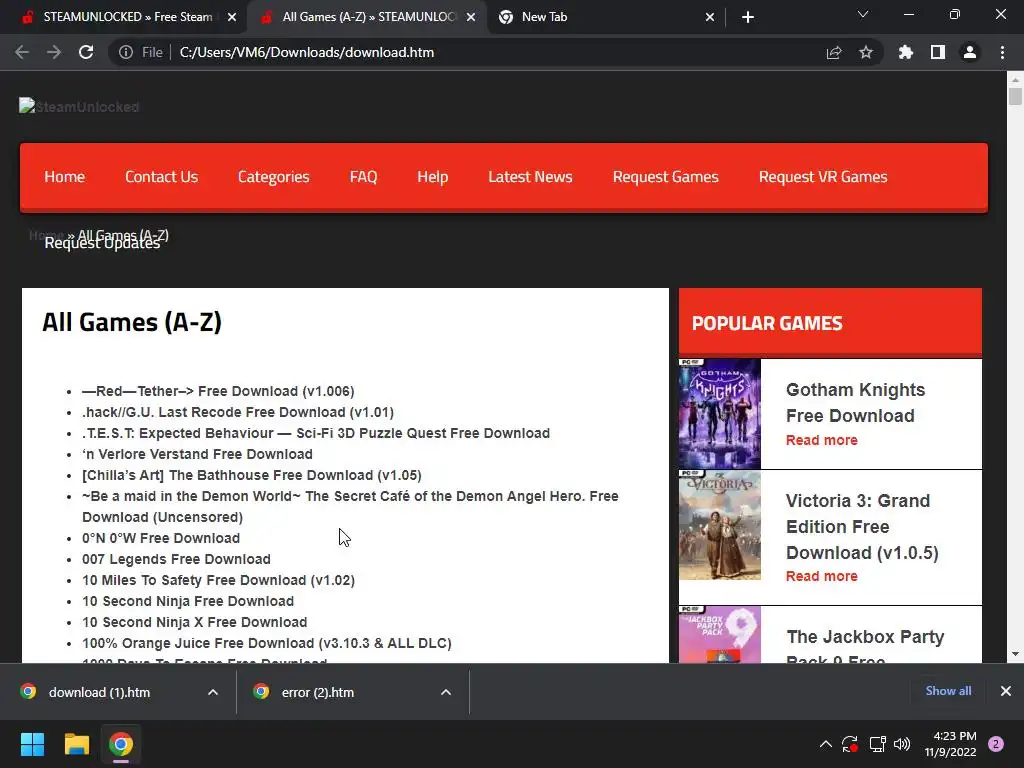This screenshot has width=1024, height=768.
Task: Open 0°N 0°W Free Download link
Action: 161,538
